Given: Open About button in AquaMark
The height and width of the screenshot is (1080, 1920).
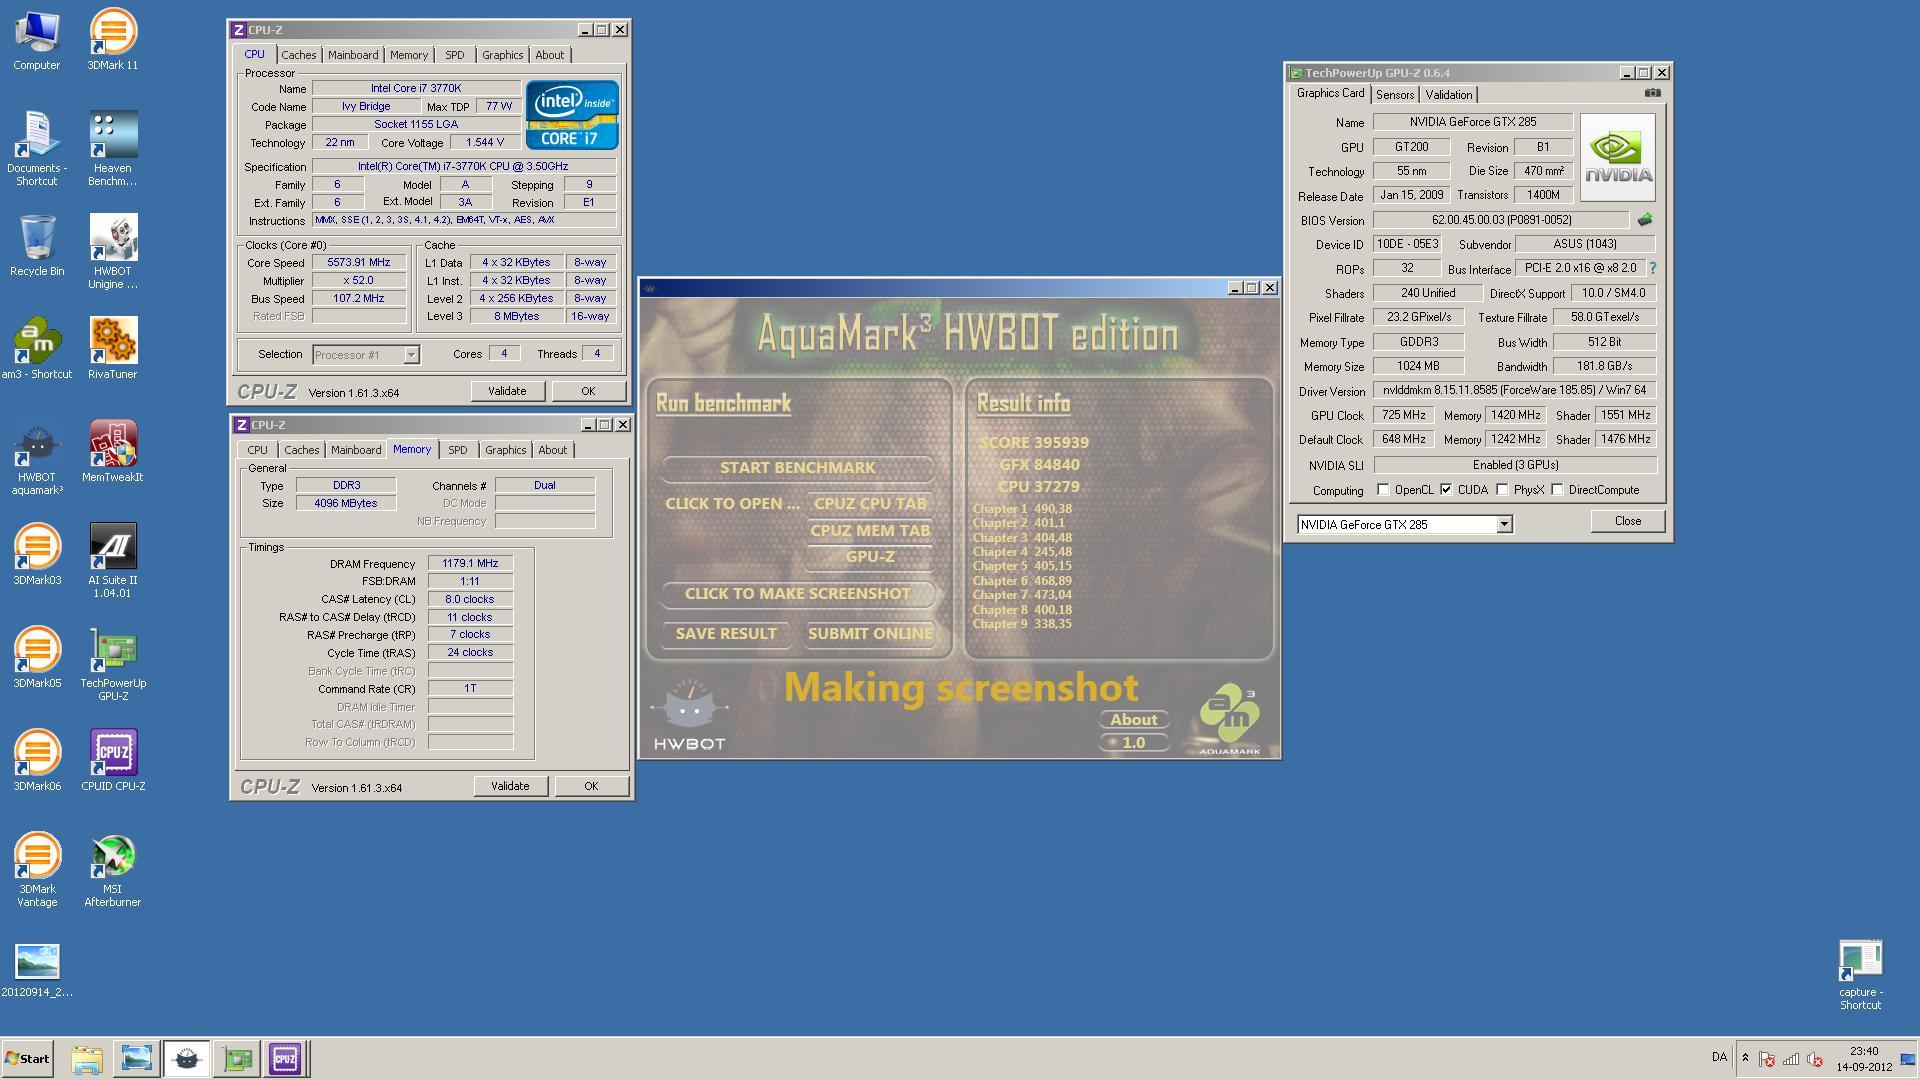Looking at the screenshot, I should point(1133,720).
